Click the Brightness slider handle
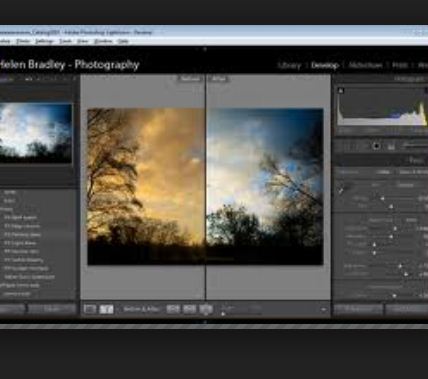Screen dimensions: 428x379 [400, 266]
